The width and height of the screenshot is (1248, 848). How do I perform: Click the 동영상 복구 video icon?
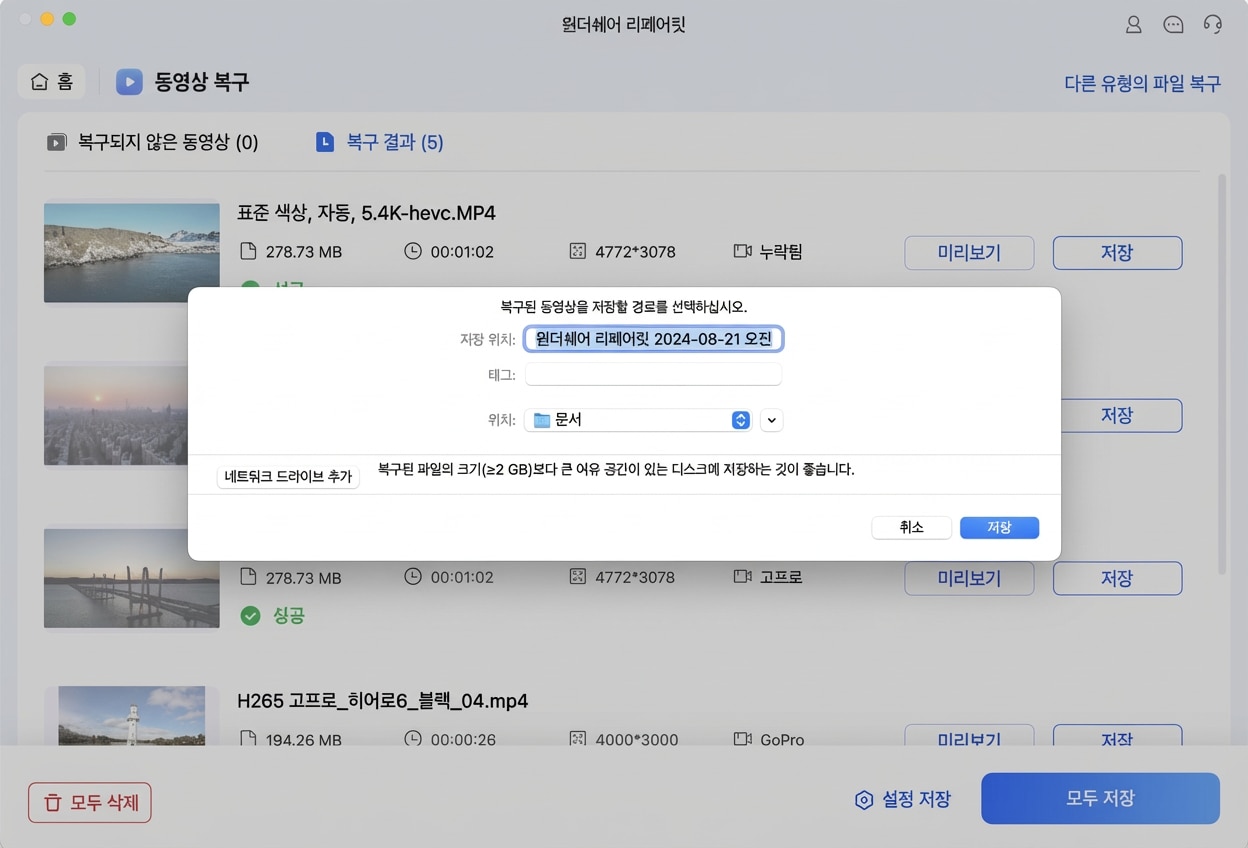coord(129,82)
